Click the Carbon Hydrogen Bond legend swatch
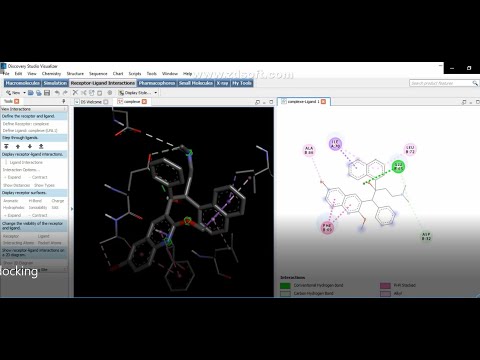480x360 pixels. (x=285, y=294)
